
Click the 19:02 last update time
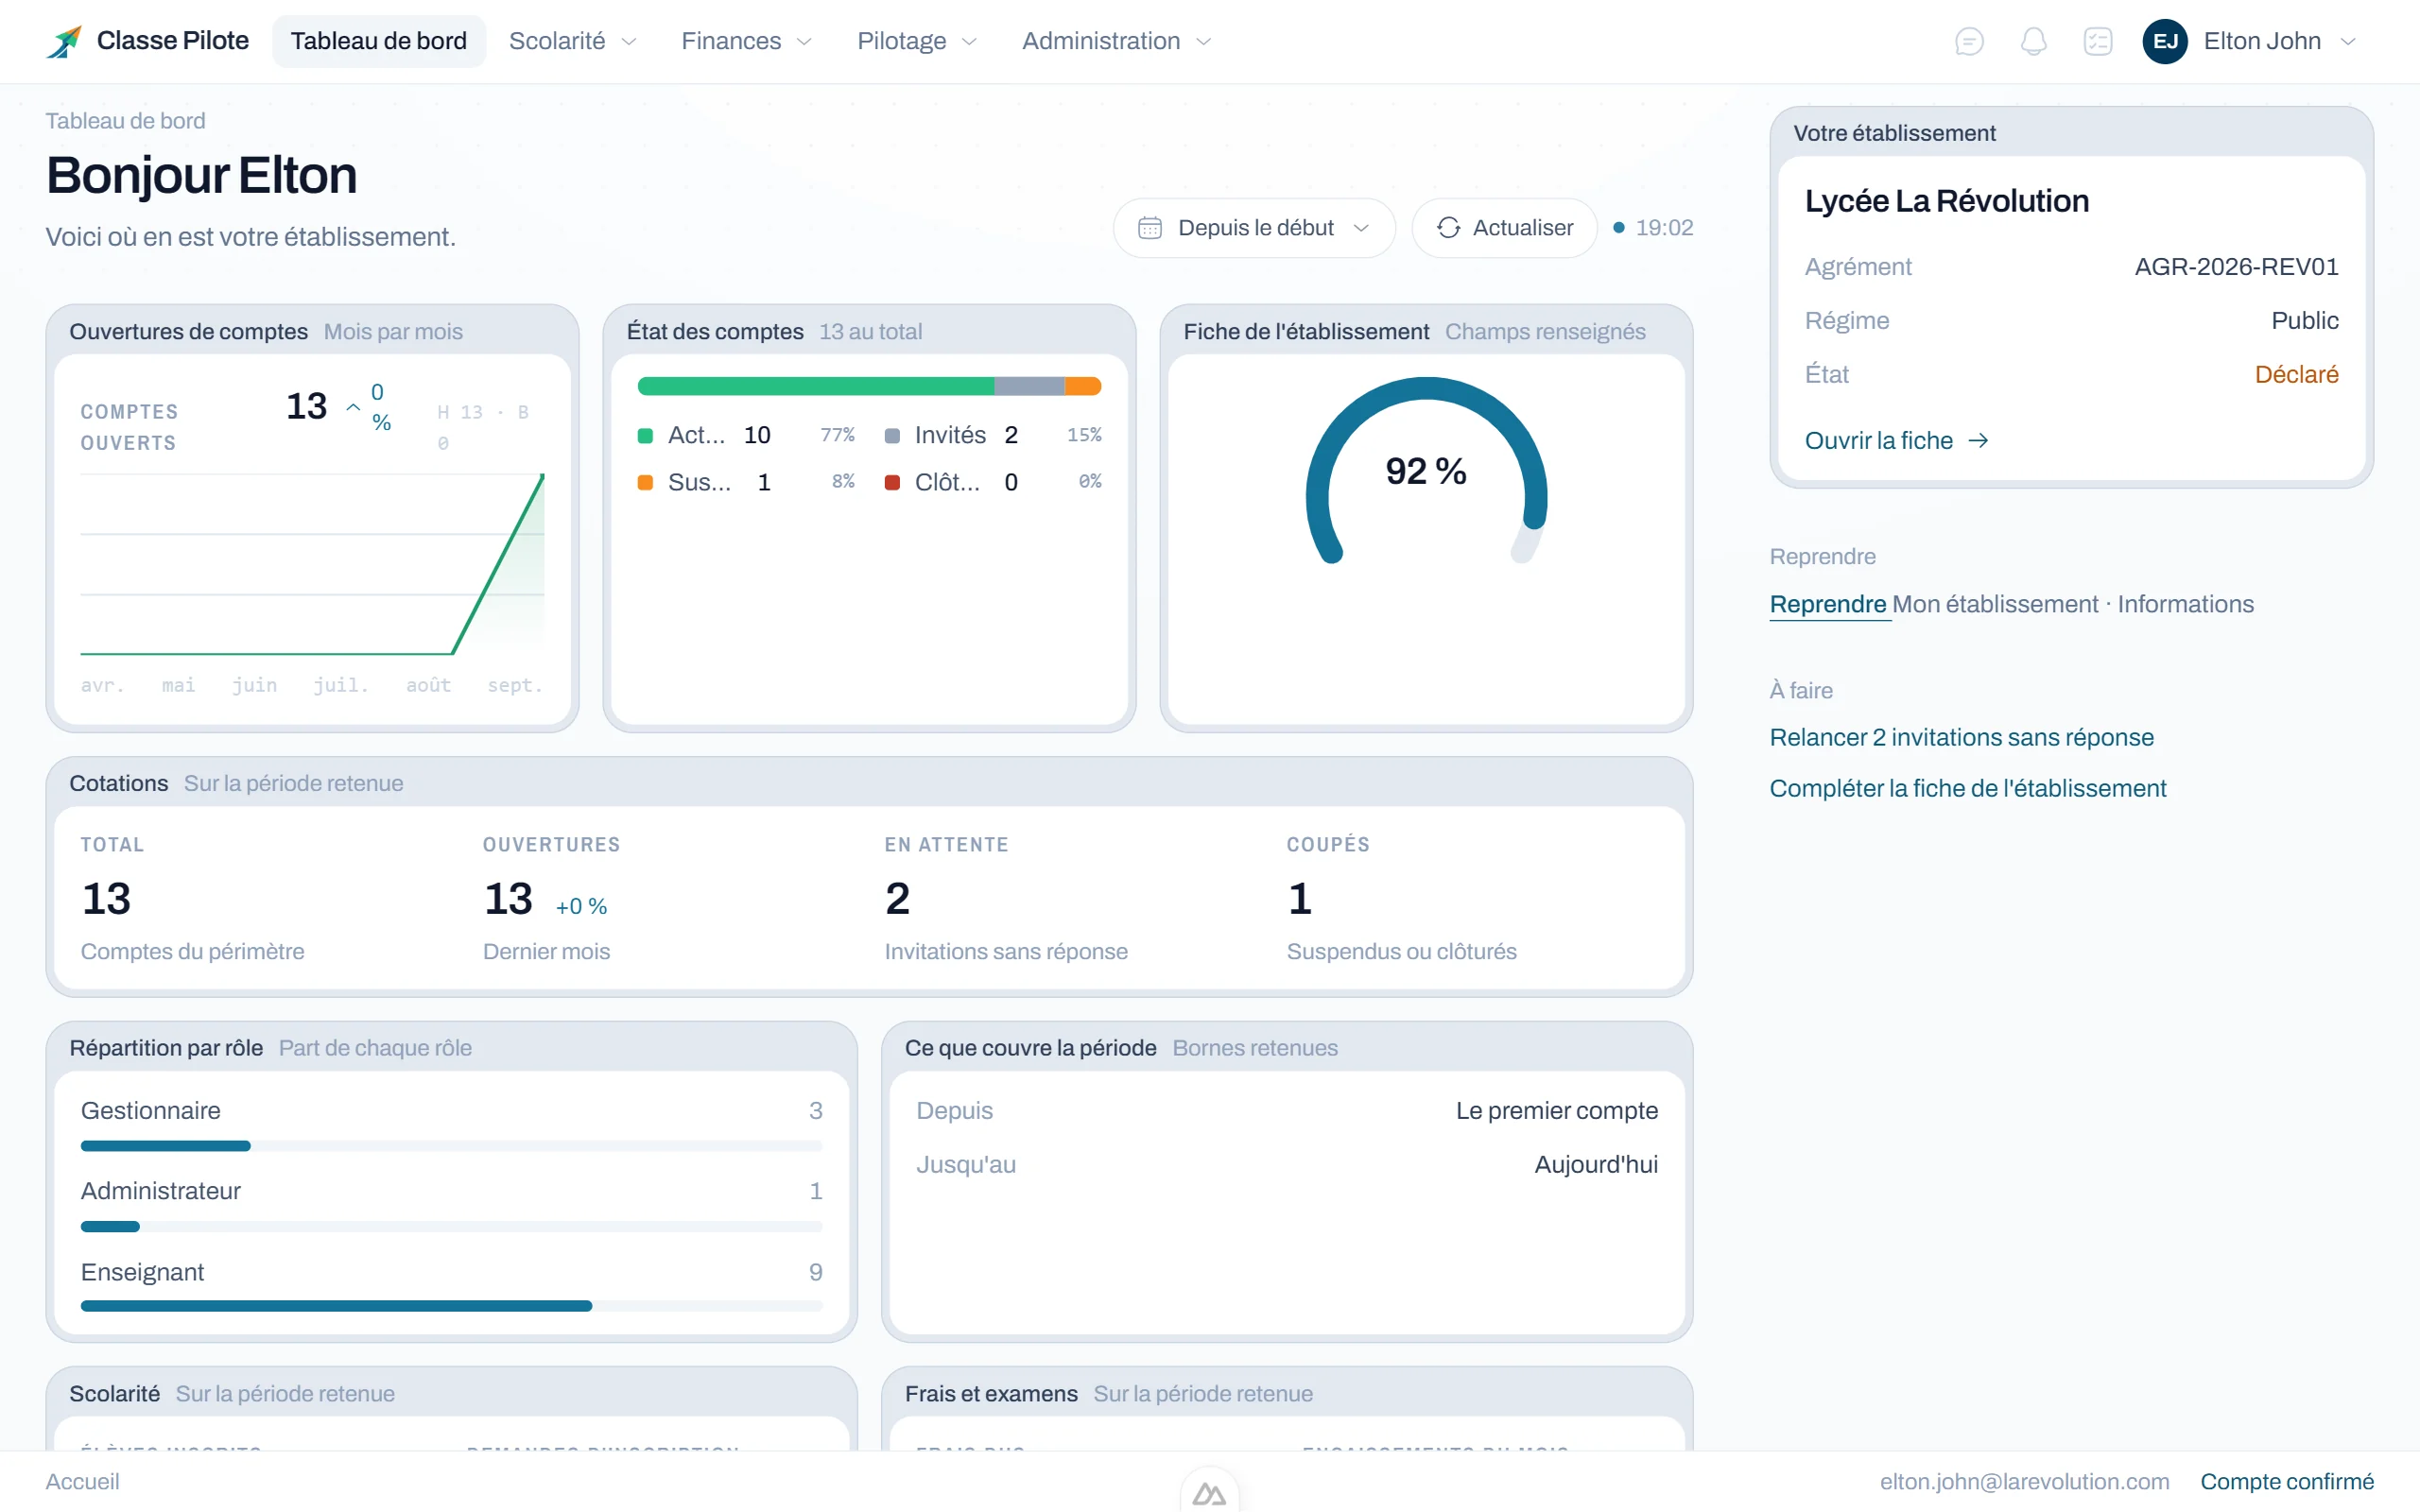1664,228
